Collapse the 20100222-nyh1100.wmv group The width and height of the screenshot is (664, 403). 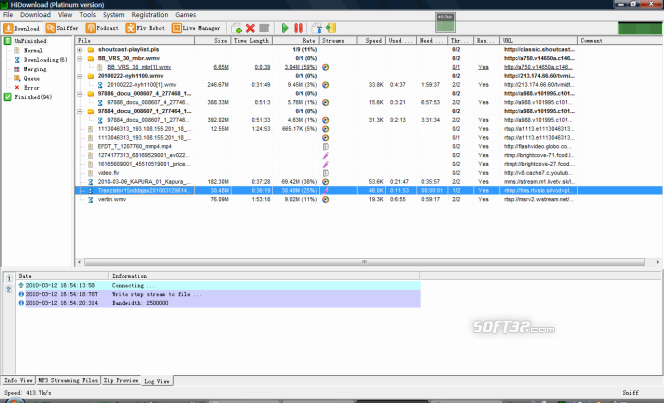pyautogui.click(x=80, y=76)
